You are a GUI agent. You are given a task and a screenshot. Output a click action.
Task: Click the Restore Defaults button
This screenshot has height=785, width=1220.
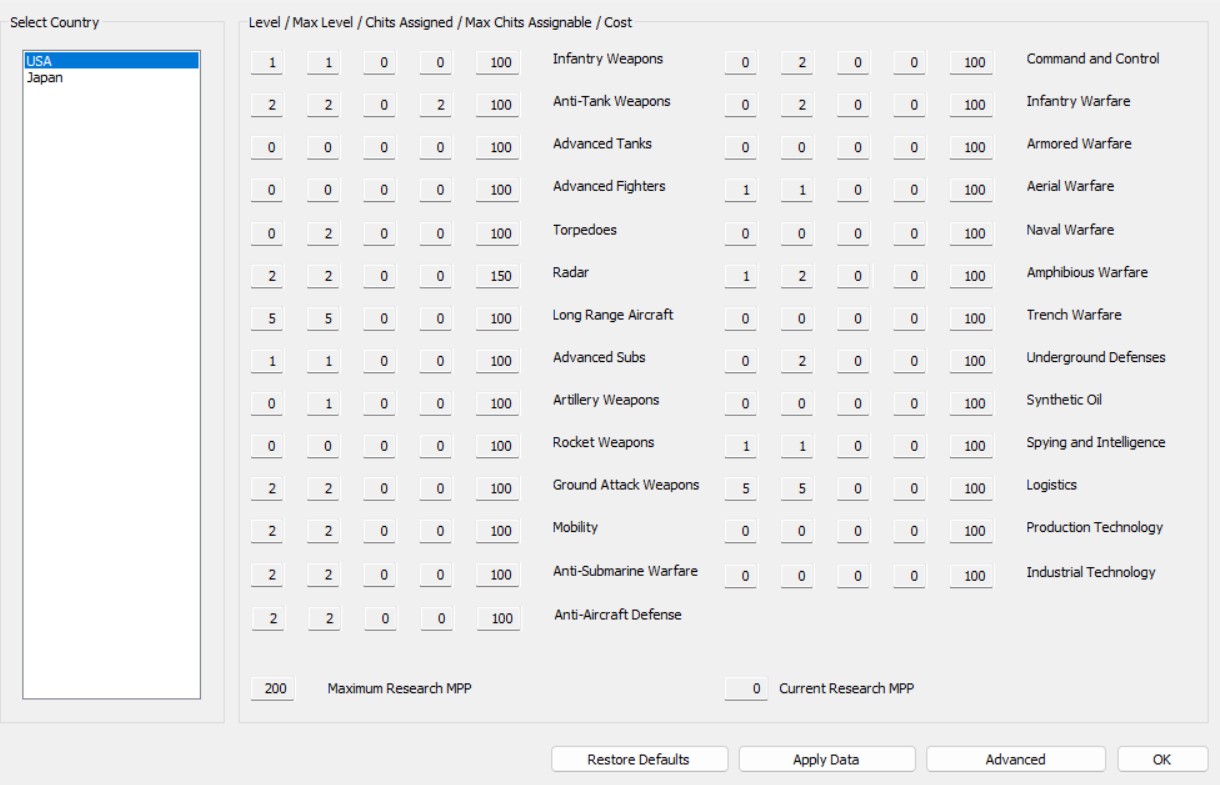point(638,760)
